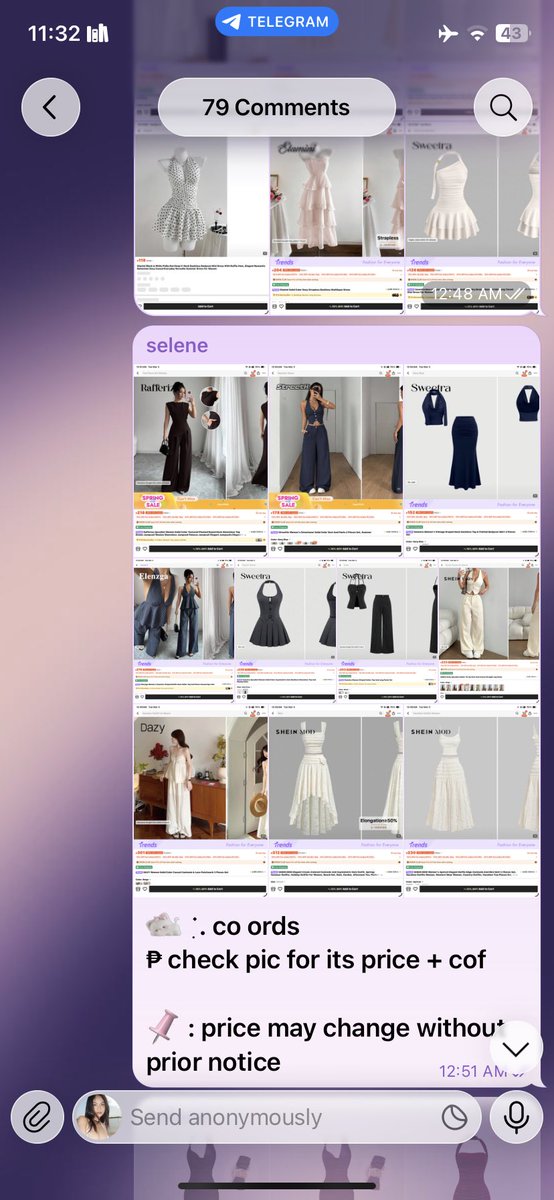
Task: Open sender name selene
Action: coord(177,346)
